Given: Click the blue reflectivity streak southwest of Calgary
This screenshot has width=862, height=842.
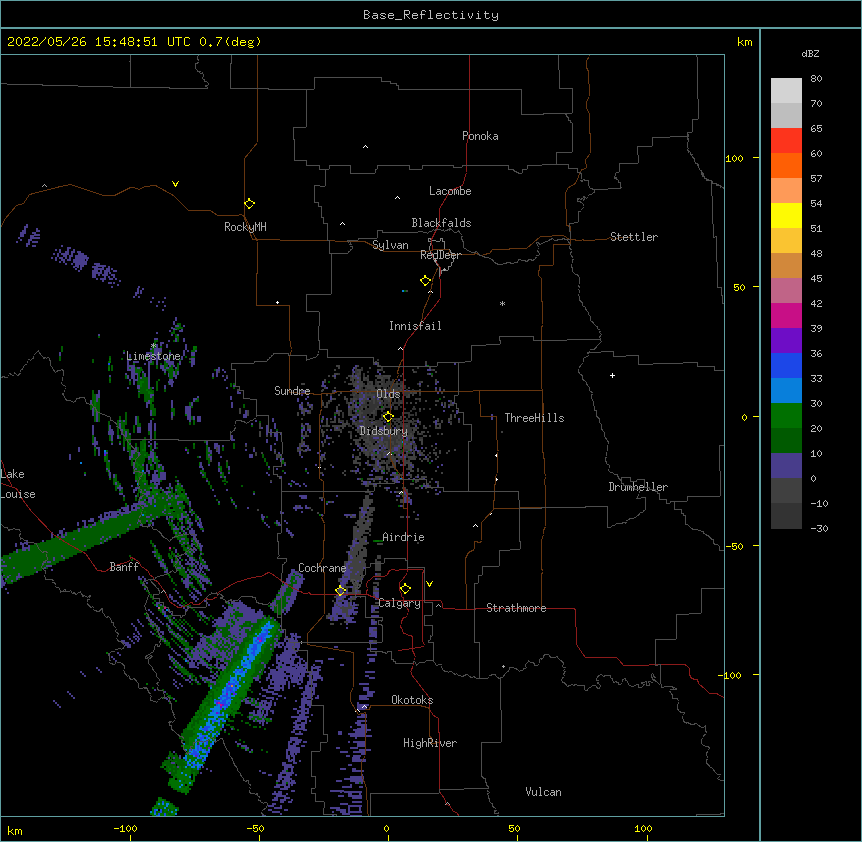Looking at the screenshot, I should (x=229, y=695).
